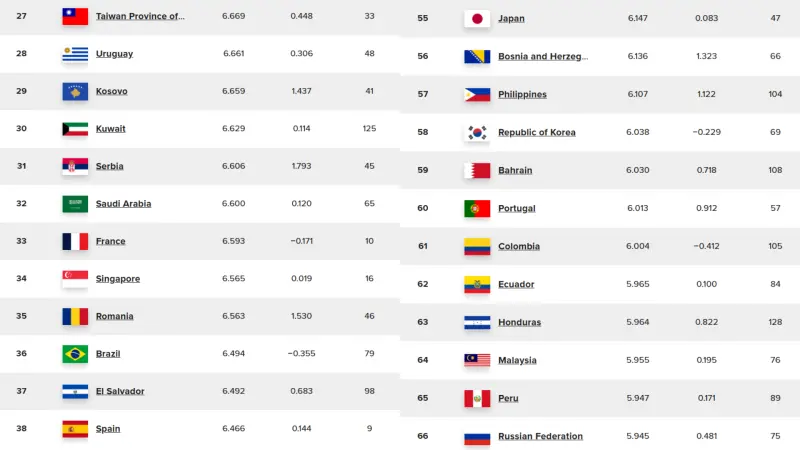800x450 pixels.
Task: Visit the El Salvador link
Action: point(120,391)
